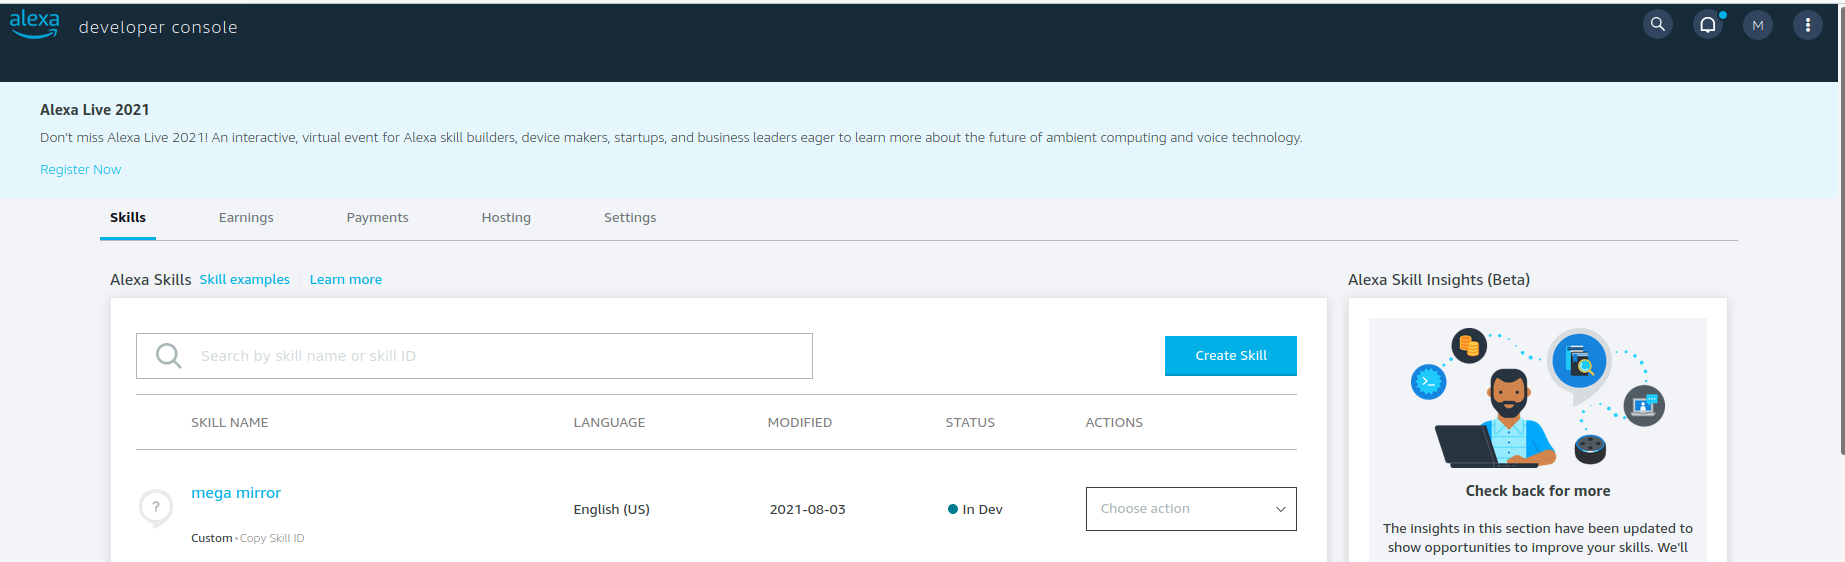Screen dimensions: 1845x562
Task: Click the MODIFIED column header
Action: 800,422
